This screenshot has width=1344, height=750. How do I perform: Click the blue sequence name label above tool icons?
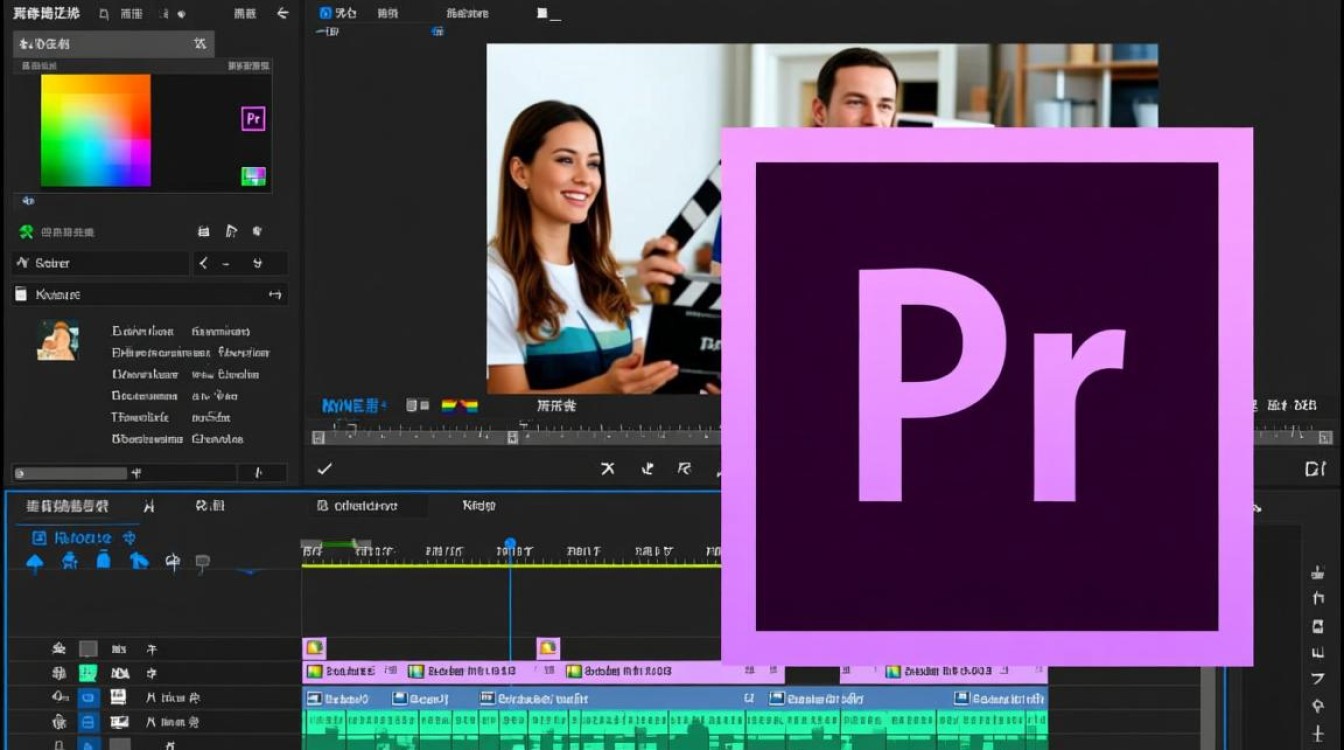pyautogui.click(x=84, y=538)
